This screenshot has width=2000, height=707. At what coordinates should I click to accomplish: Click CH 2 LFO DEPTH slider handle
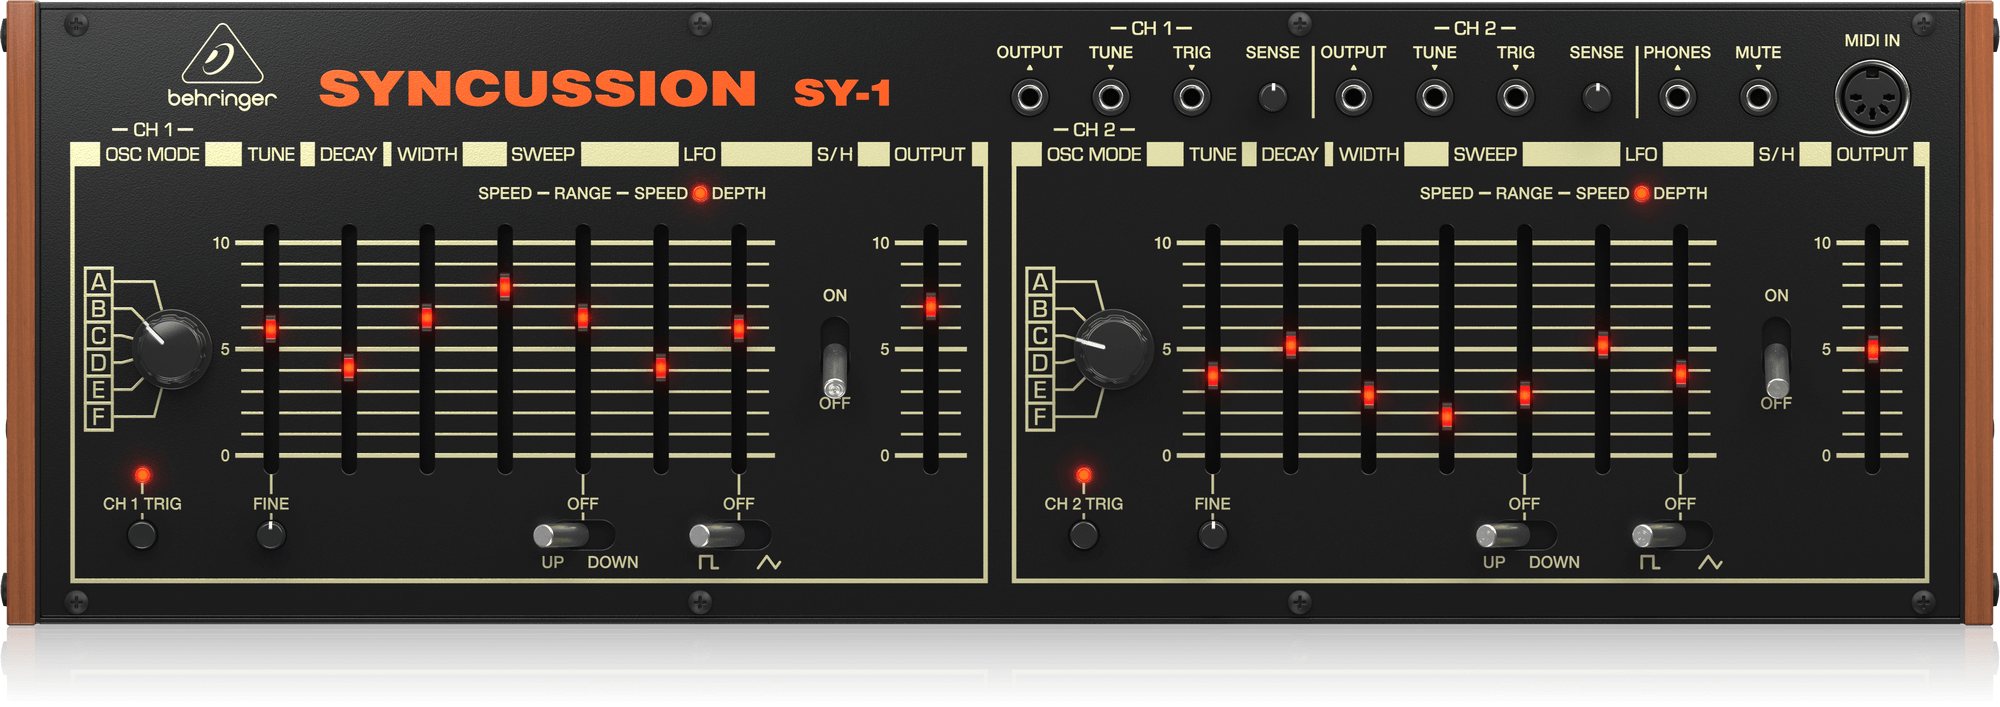(1681, 374)
